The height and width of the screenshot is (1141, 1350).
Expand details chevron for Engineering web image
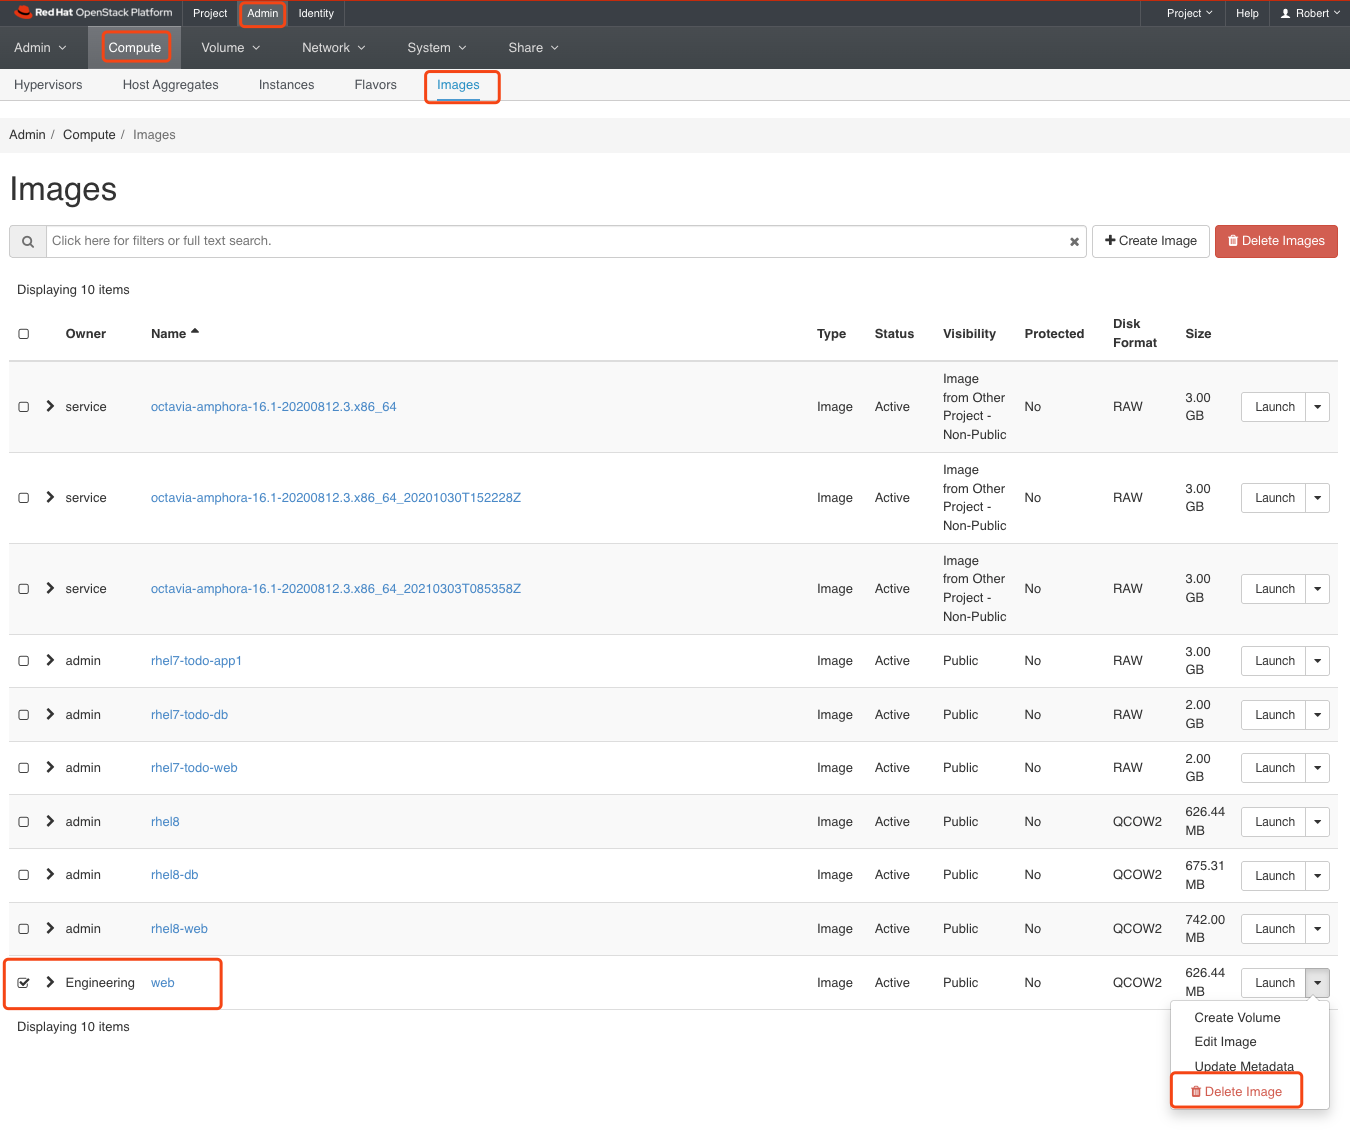point(50,983)
